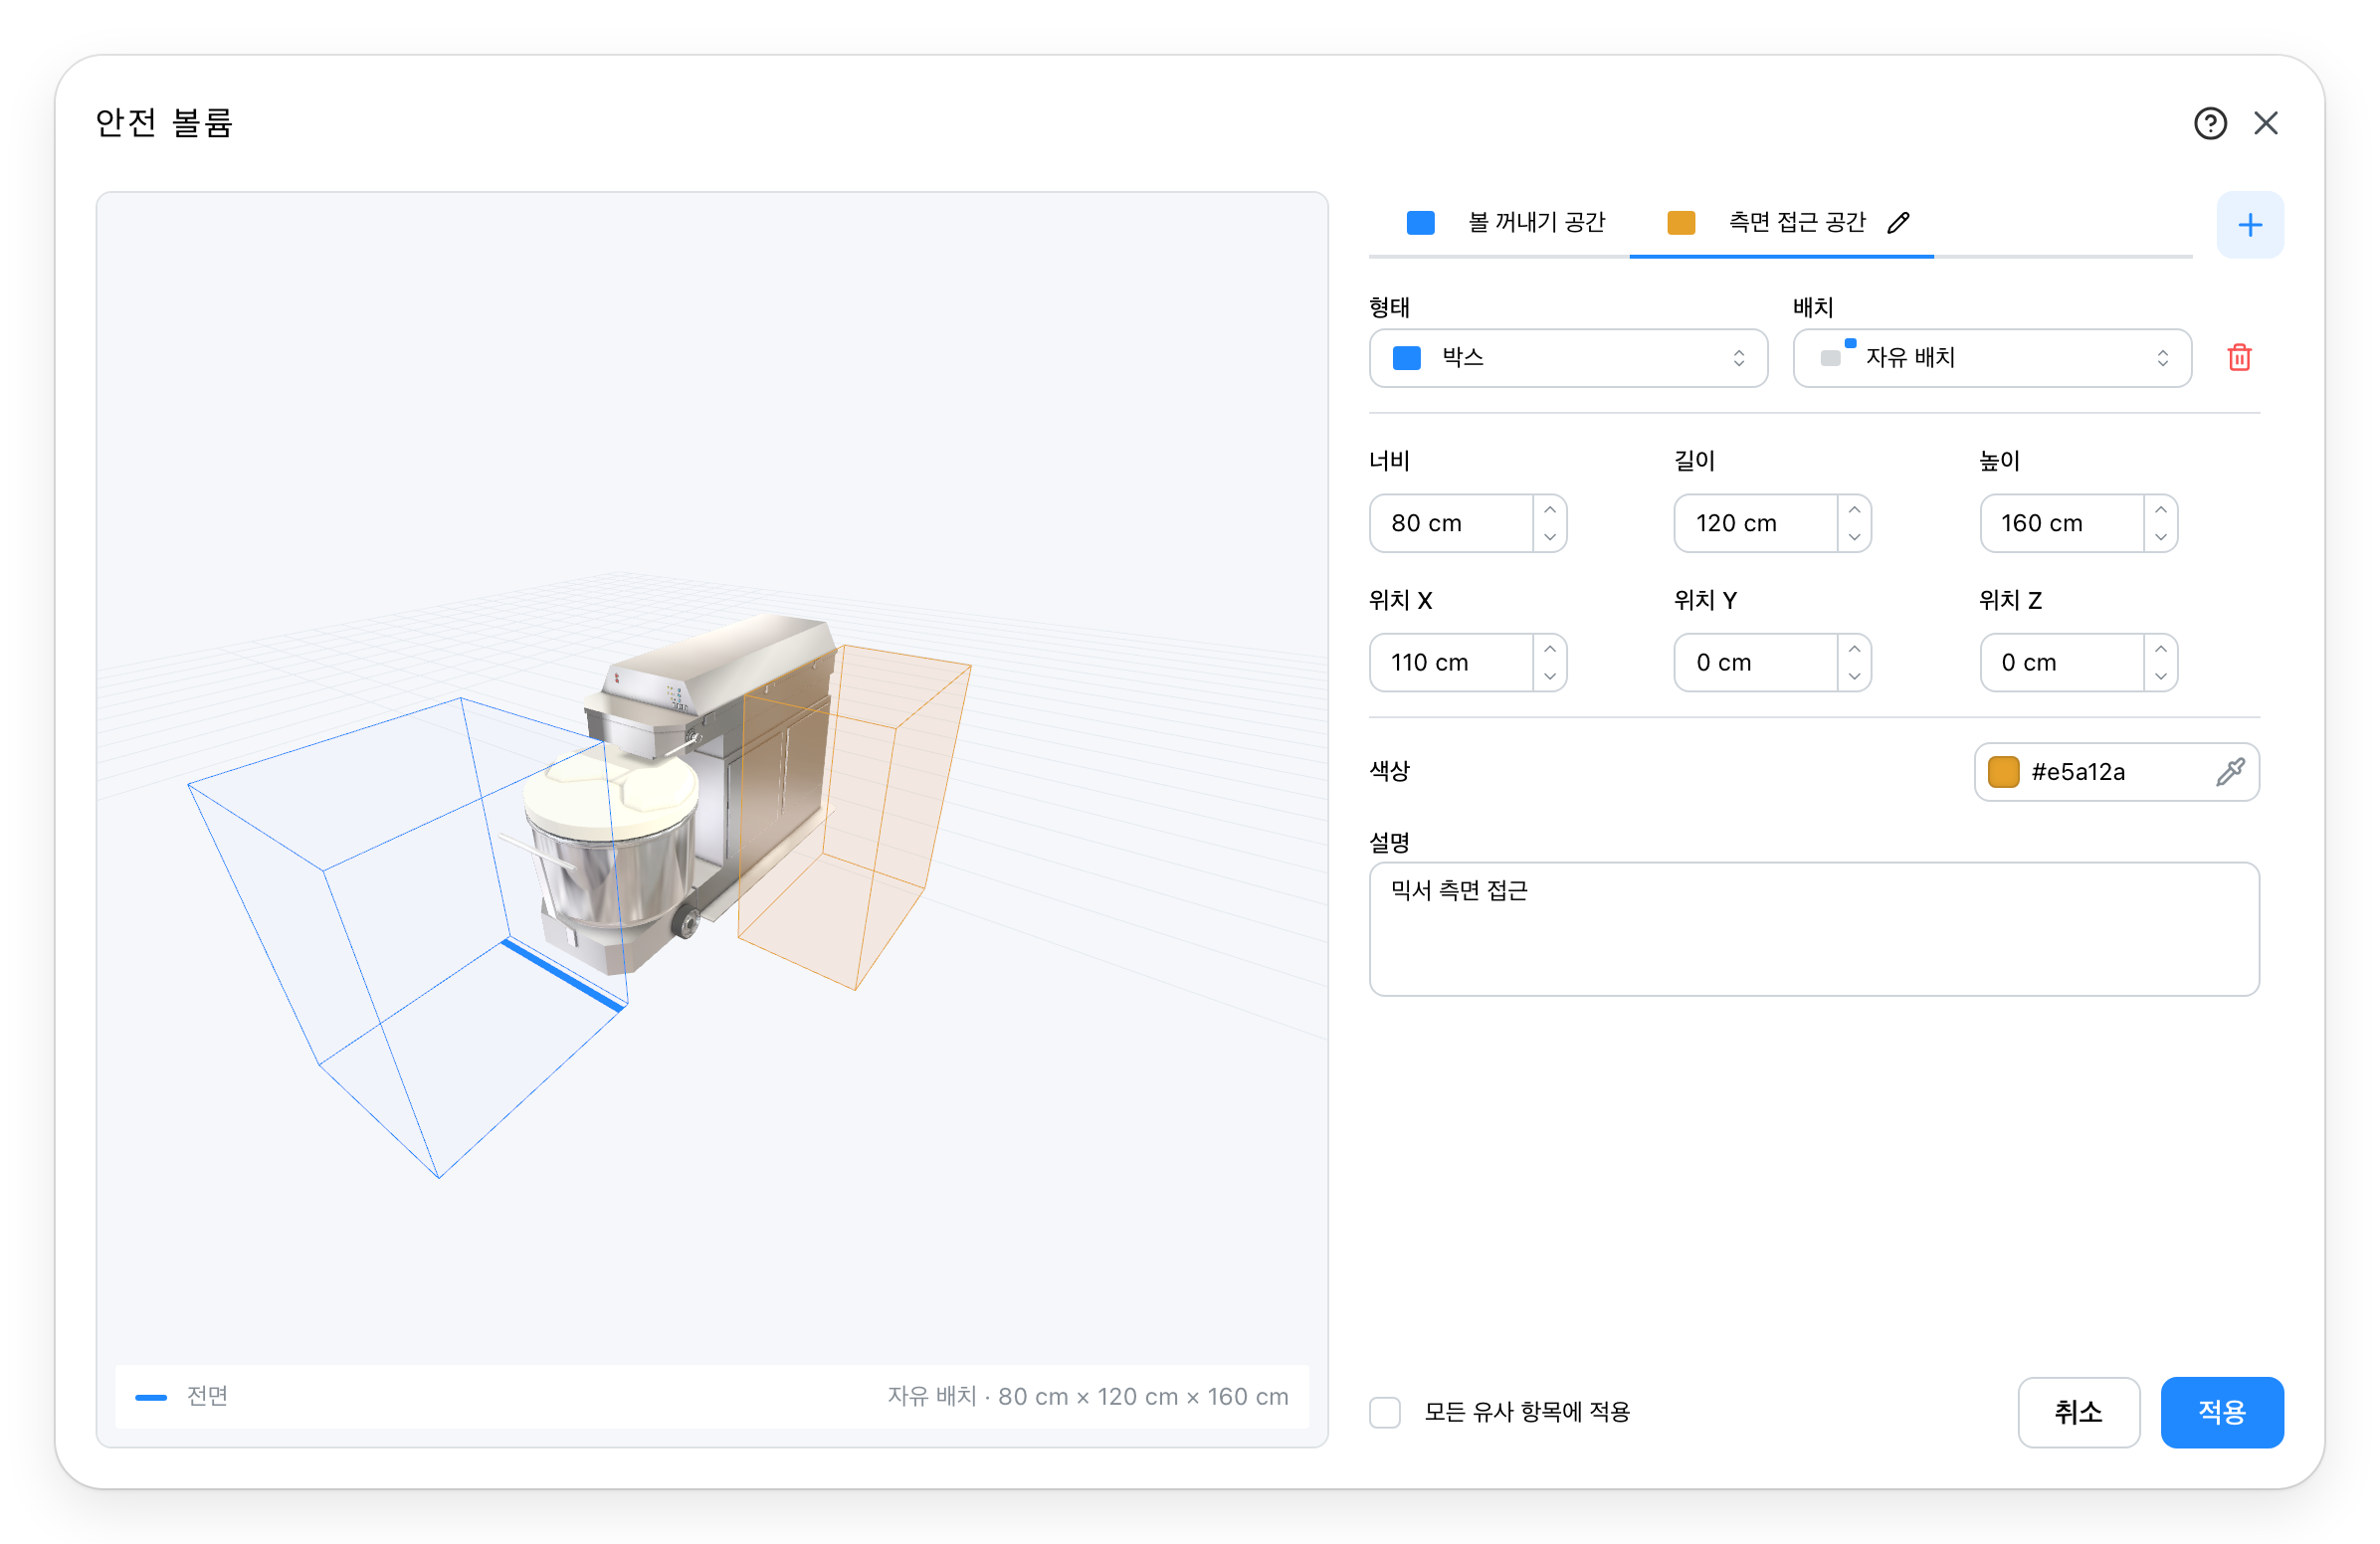Image resolution: width=2380 pixels, height=1544 pixels.
Task: Add a new safety volume with plus
Action: click(2250, 225)
